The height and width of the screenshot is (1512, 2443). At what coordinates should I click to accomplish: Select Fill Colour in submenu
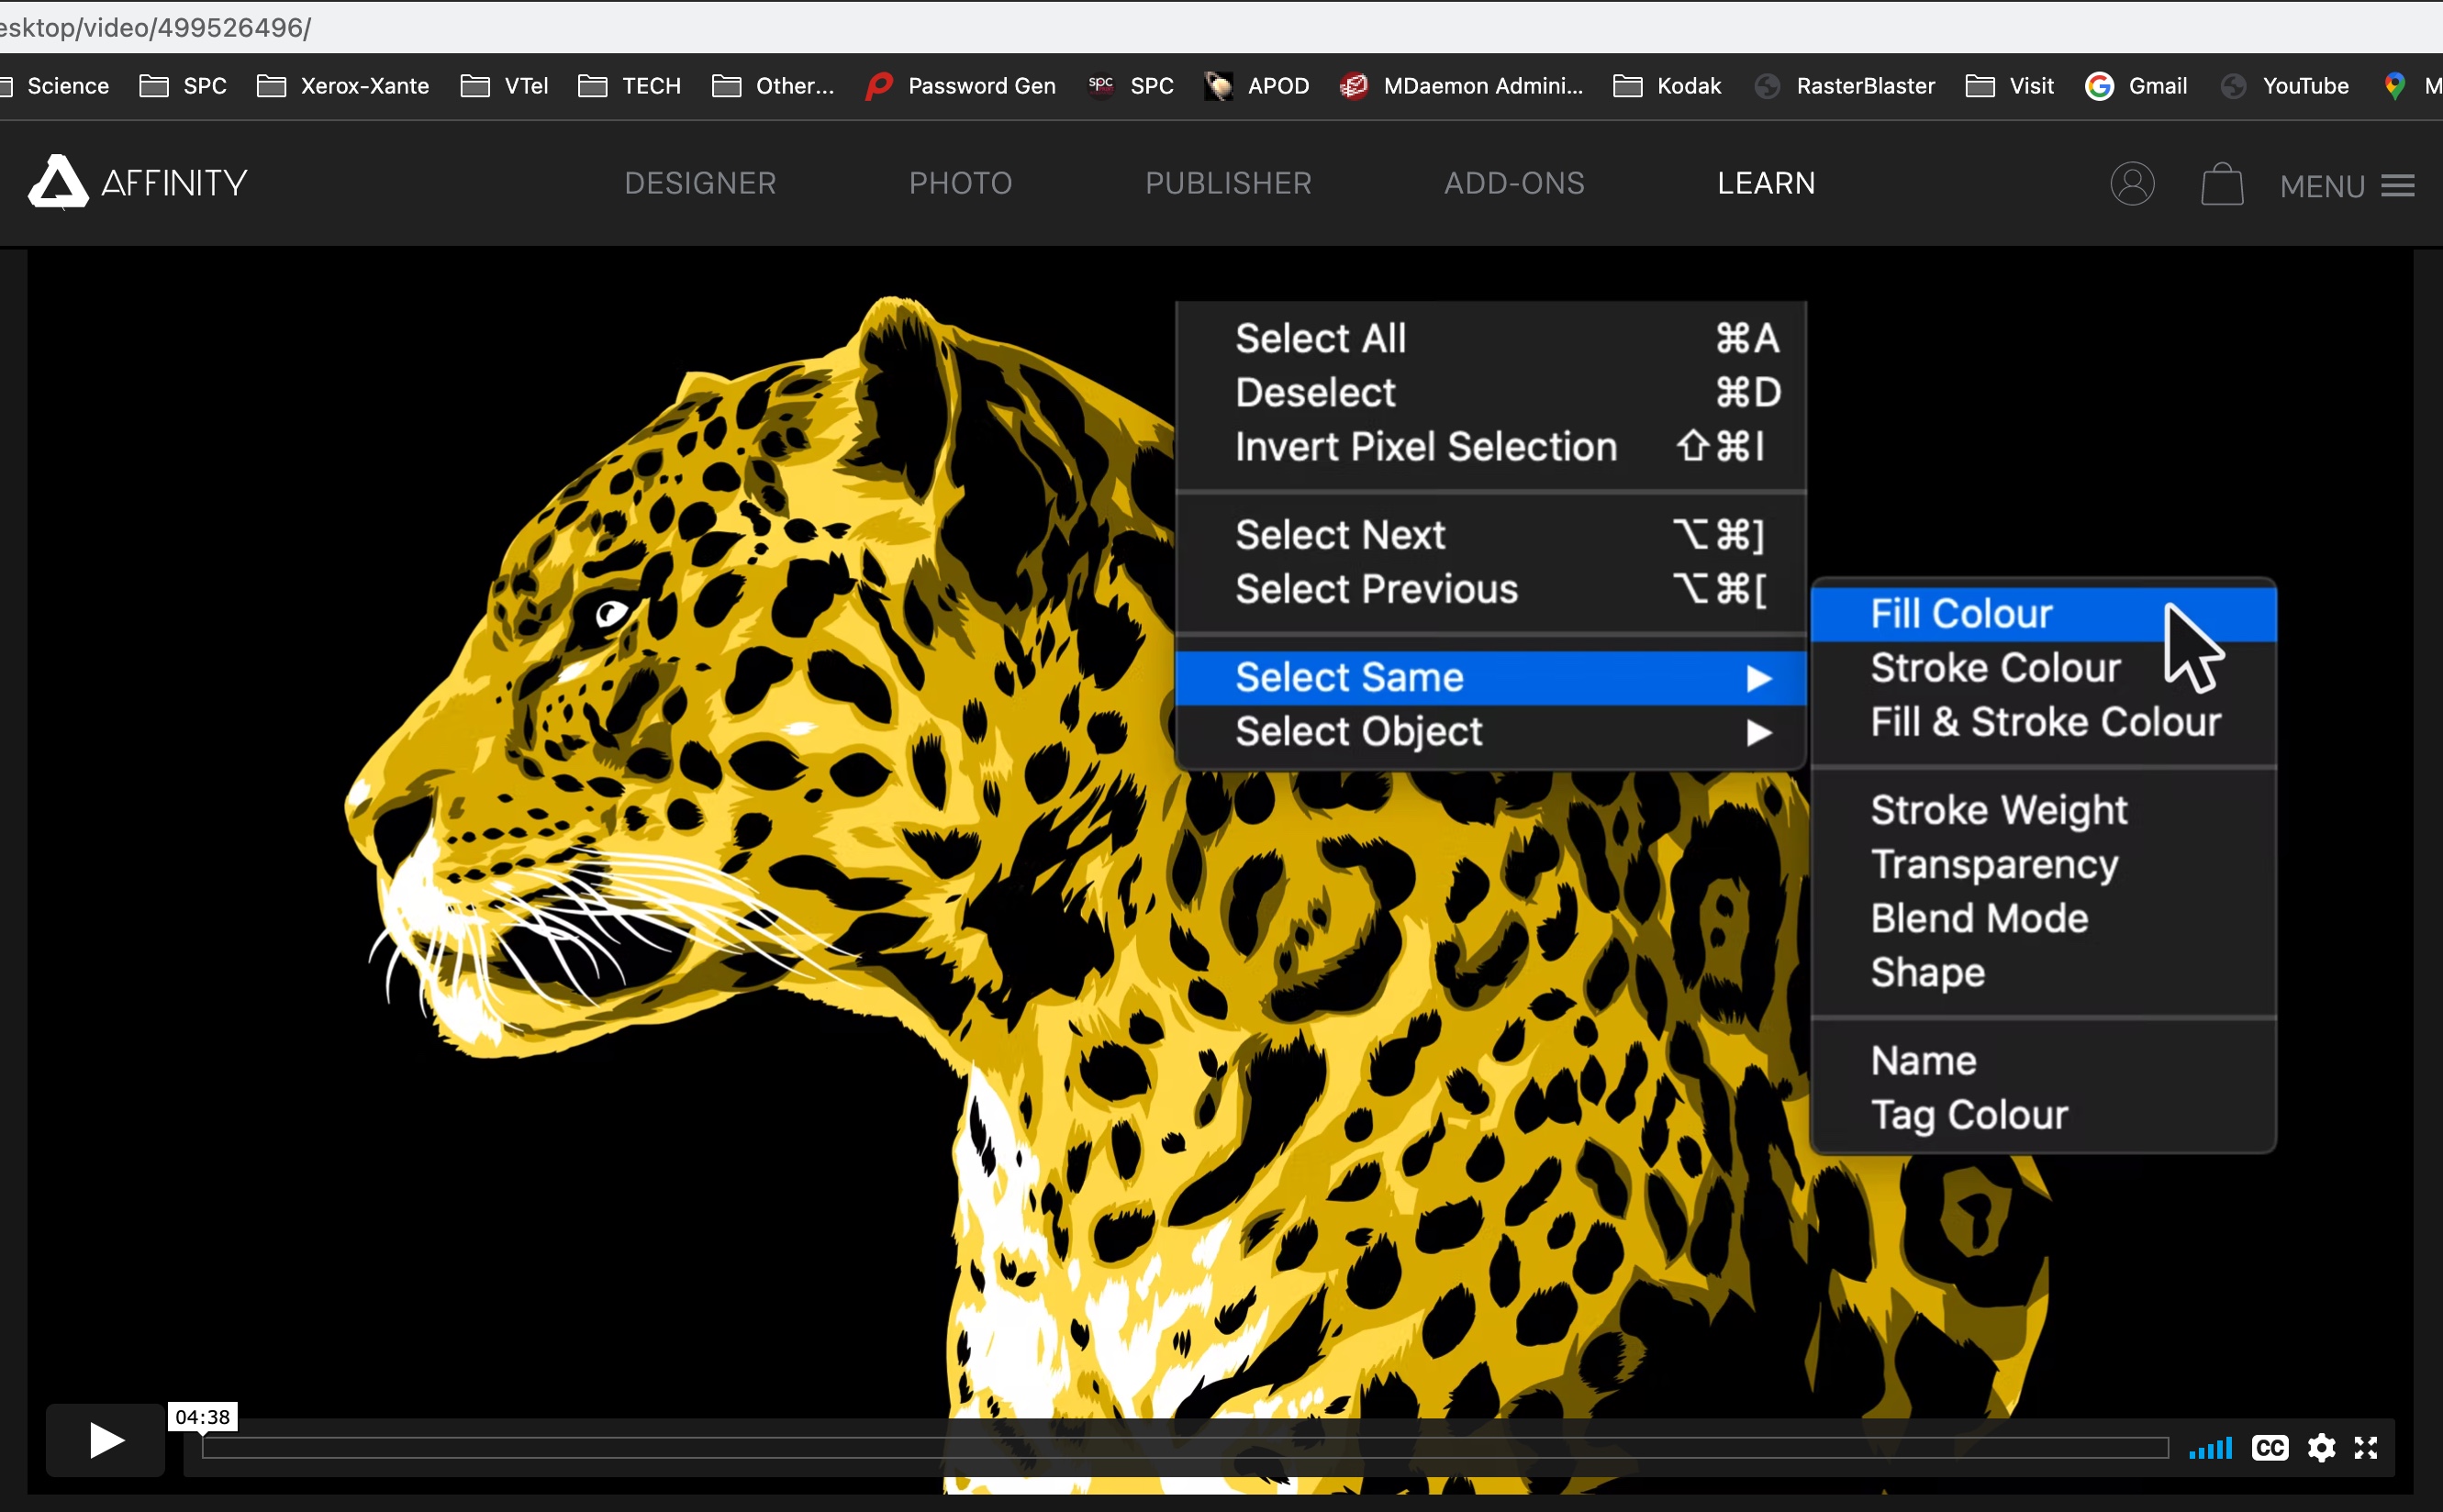point(2043,614)
